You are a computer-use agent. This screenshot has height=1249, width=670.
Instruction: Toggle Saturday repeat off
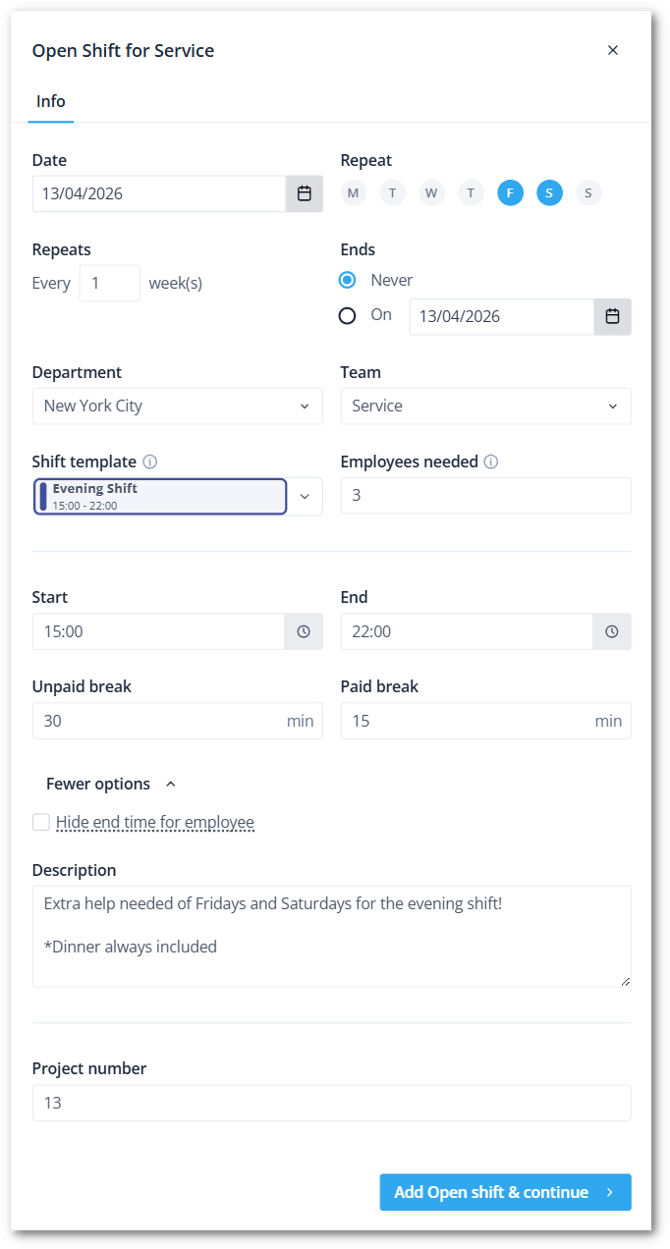pos(549,193)
